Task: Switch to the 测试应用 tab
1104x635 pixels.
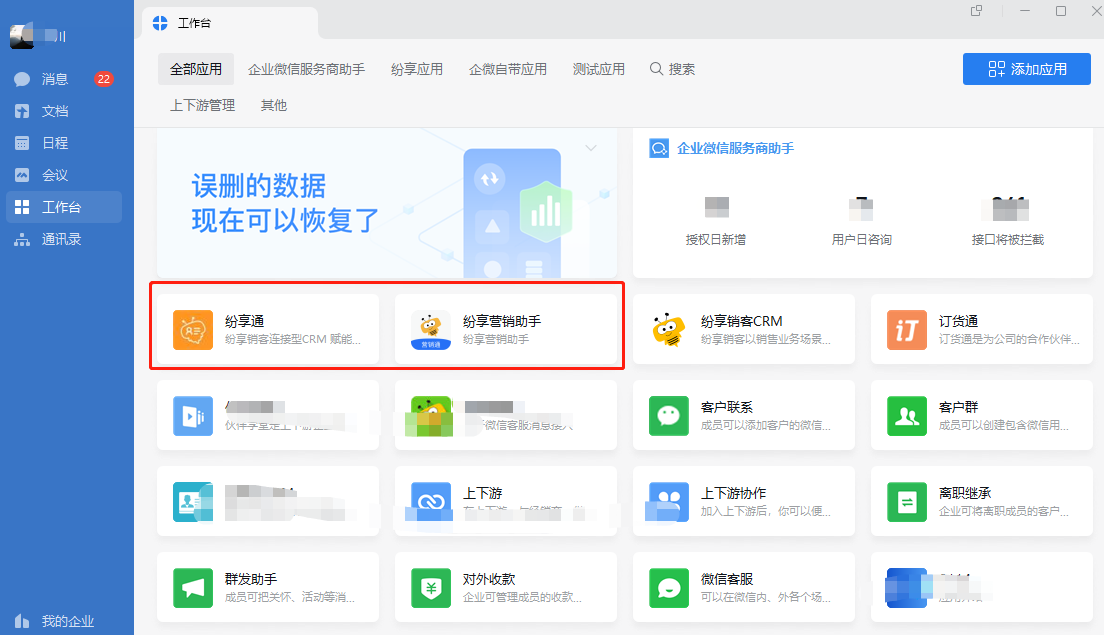Action: (x=598, y=69)
